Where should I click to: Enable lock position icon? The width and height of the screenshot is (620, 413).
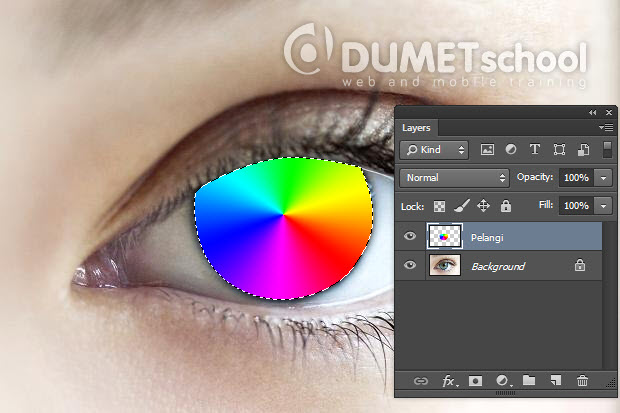483,206
